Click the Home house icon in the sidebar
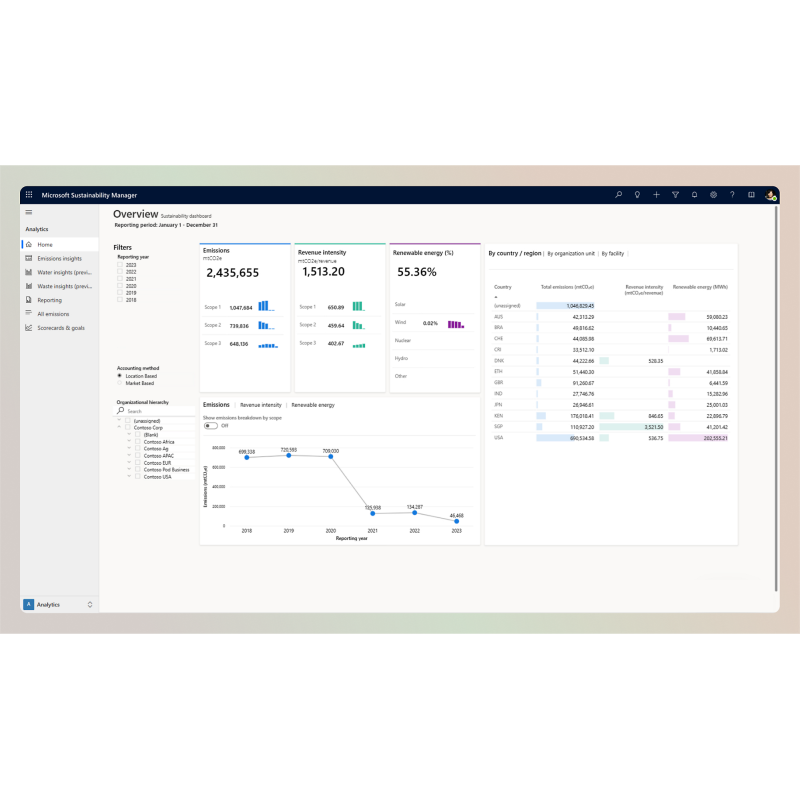The width and height of the screenshot is (800, 800). click(29, 244)
